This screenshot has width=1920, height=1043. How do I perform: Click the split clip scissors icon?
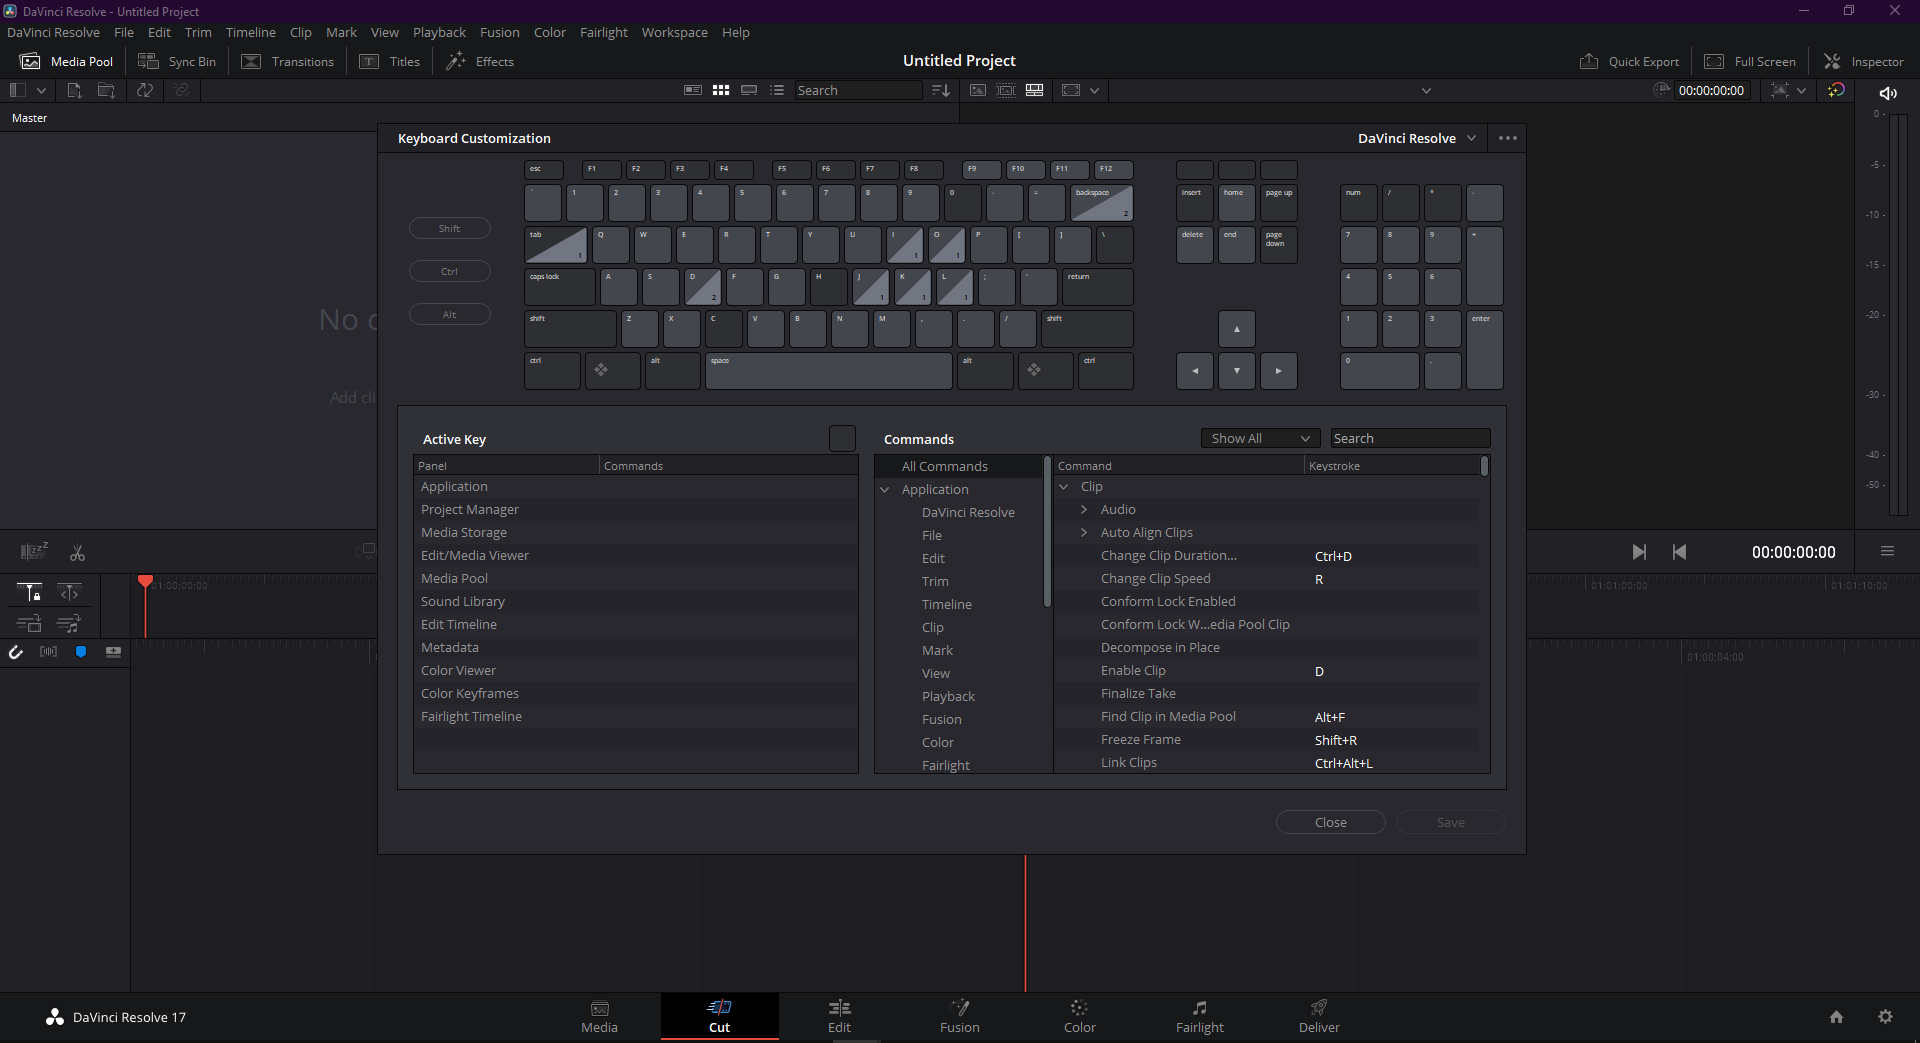77,552
